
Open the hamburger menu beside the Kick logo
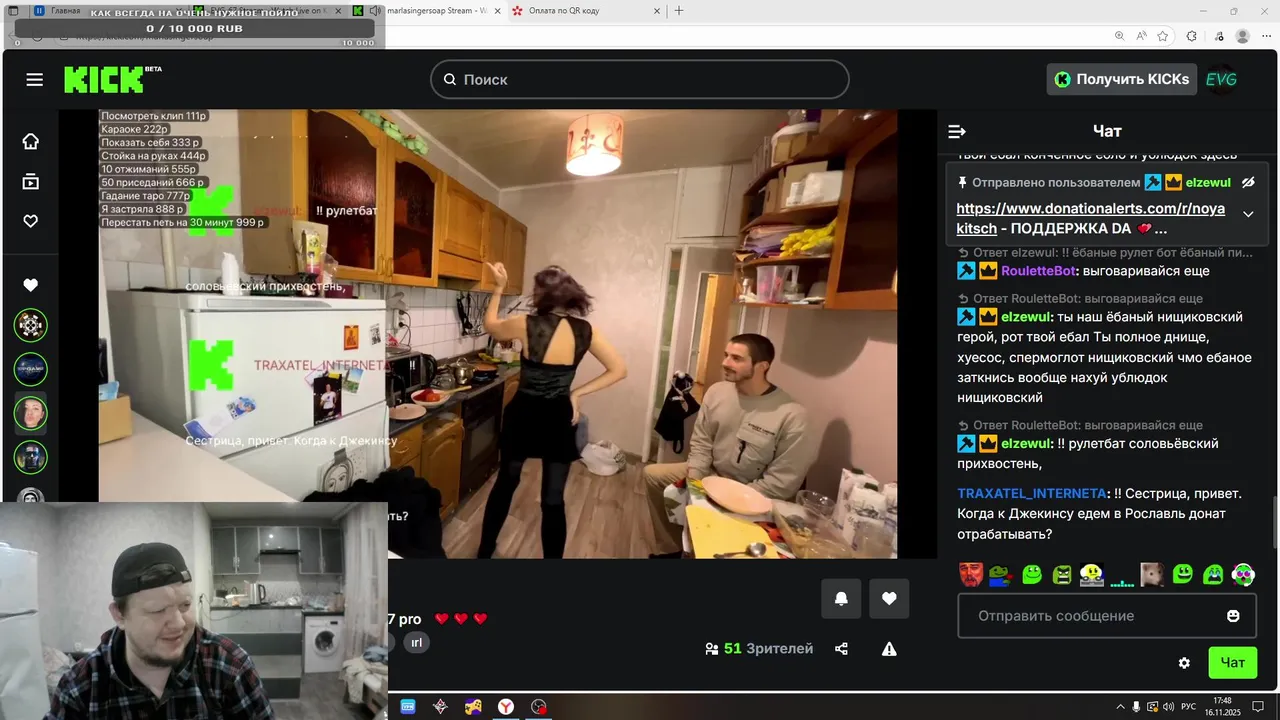pos(35,80)
